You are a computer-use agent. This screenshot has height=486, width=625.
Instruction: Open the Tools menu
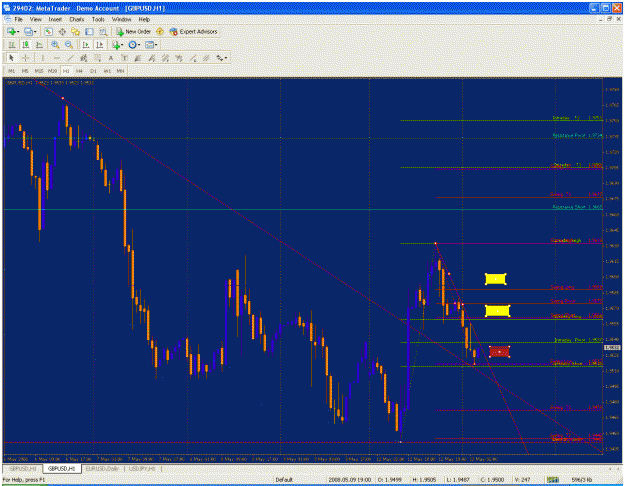click(98, 19)
